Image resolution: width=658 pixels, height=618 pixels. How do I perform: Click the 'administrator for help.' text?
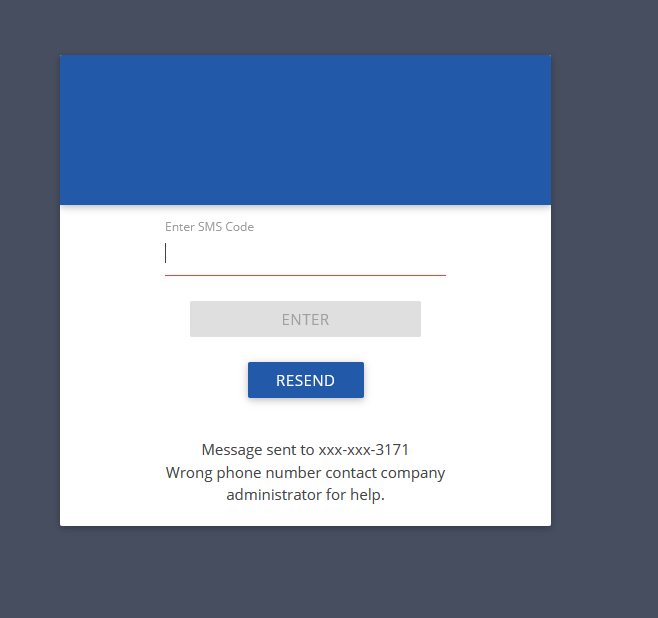coord(305,495)
